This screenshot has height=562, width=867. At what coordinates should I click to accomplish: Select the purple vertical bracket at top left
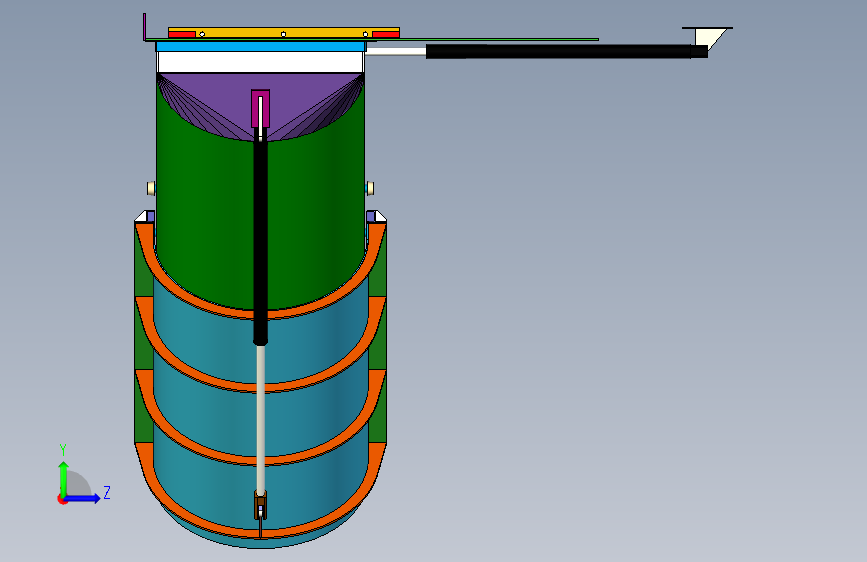click(x=144, y=27)
